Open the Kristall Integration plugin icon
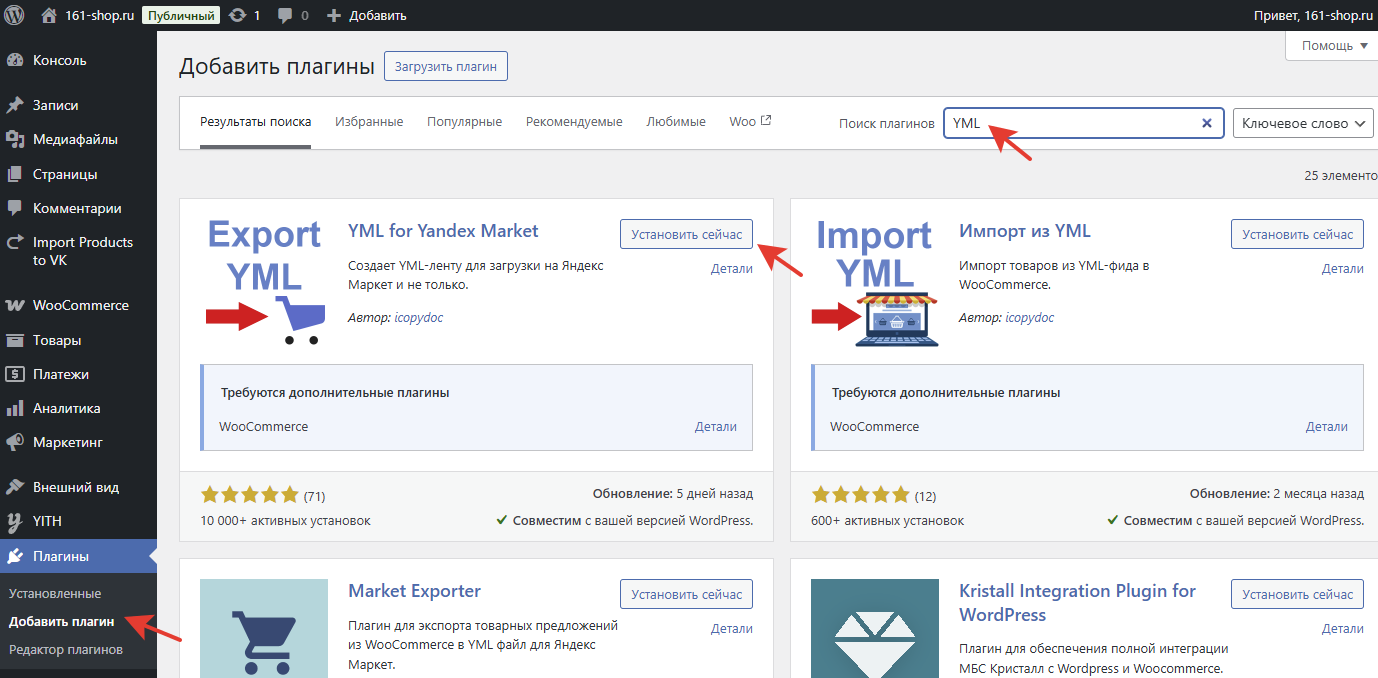Screen dimensions: 1378x678 tap(875, 628)
